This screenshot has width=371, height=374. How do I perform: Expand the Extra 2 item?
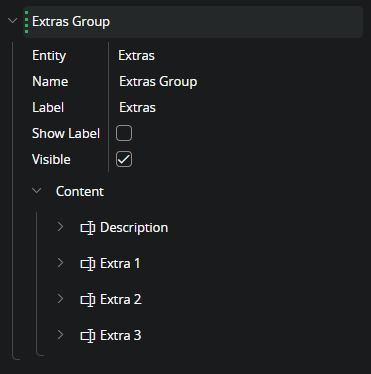tap(60, 299)
